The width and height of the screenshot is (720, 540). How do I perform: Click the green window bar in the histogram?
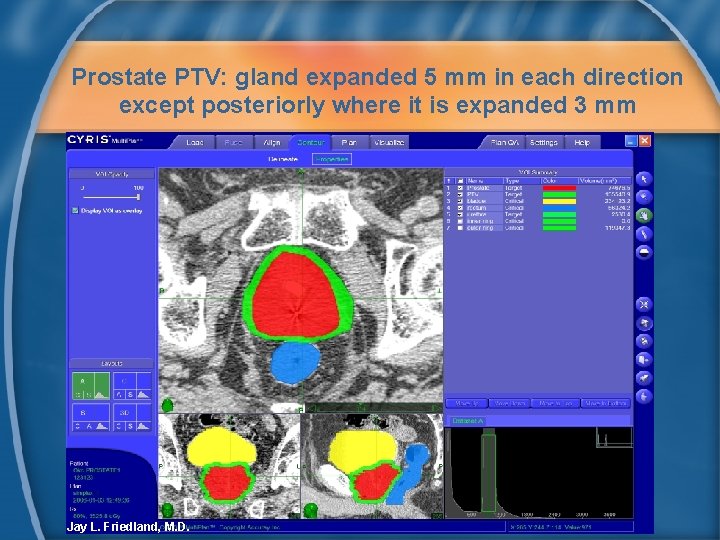pyautogui.click(x=489, y=472)
